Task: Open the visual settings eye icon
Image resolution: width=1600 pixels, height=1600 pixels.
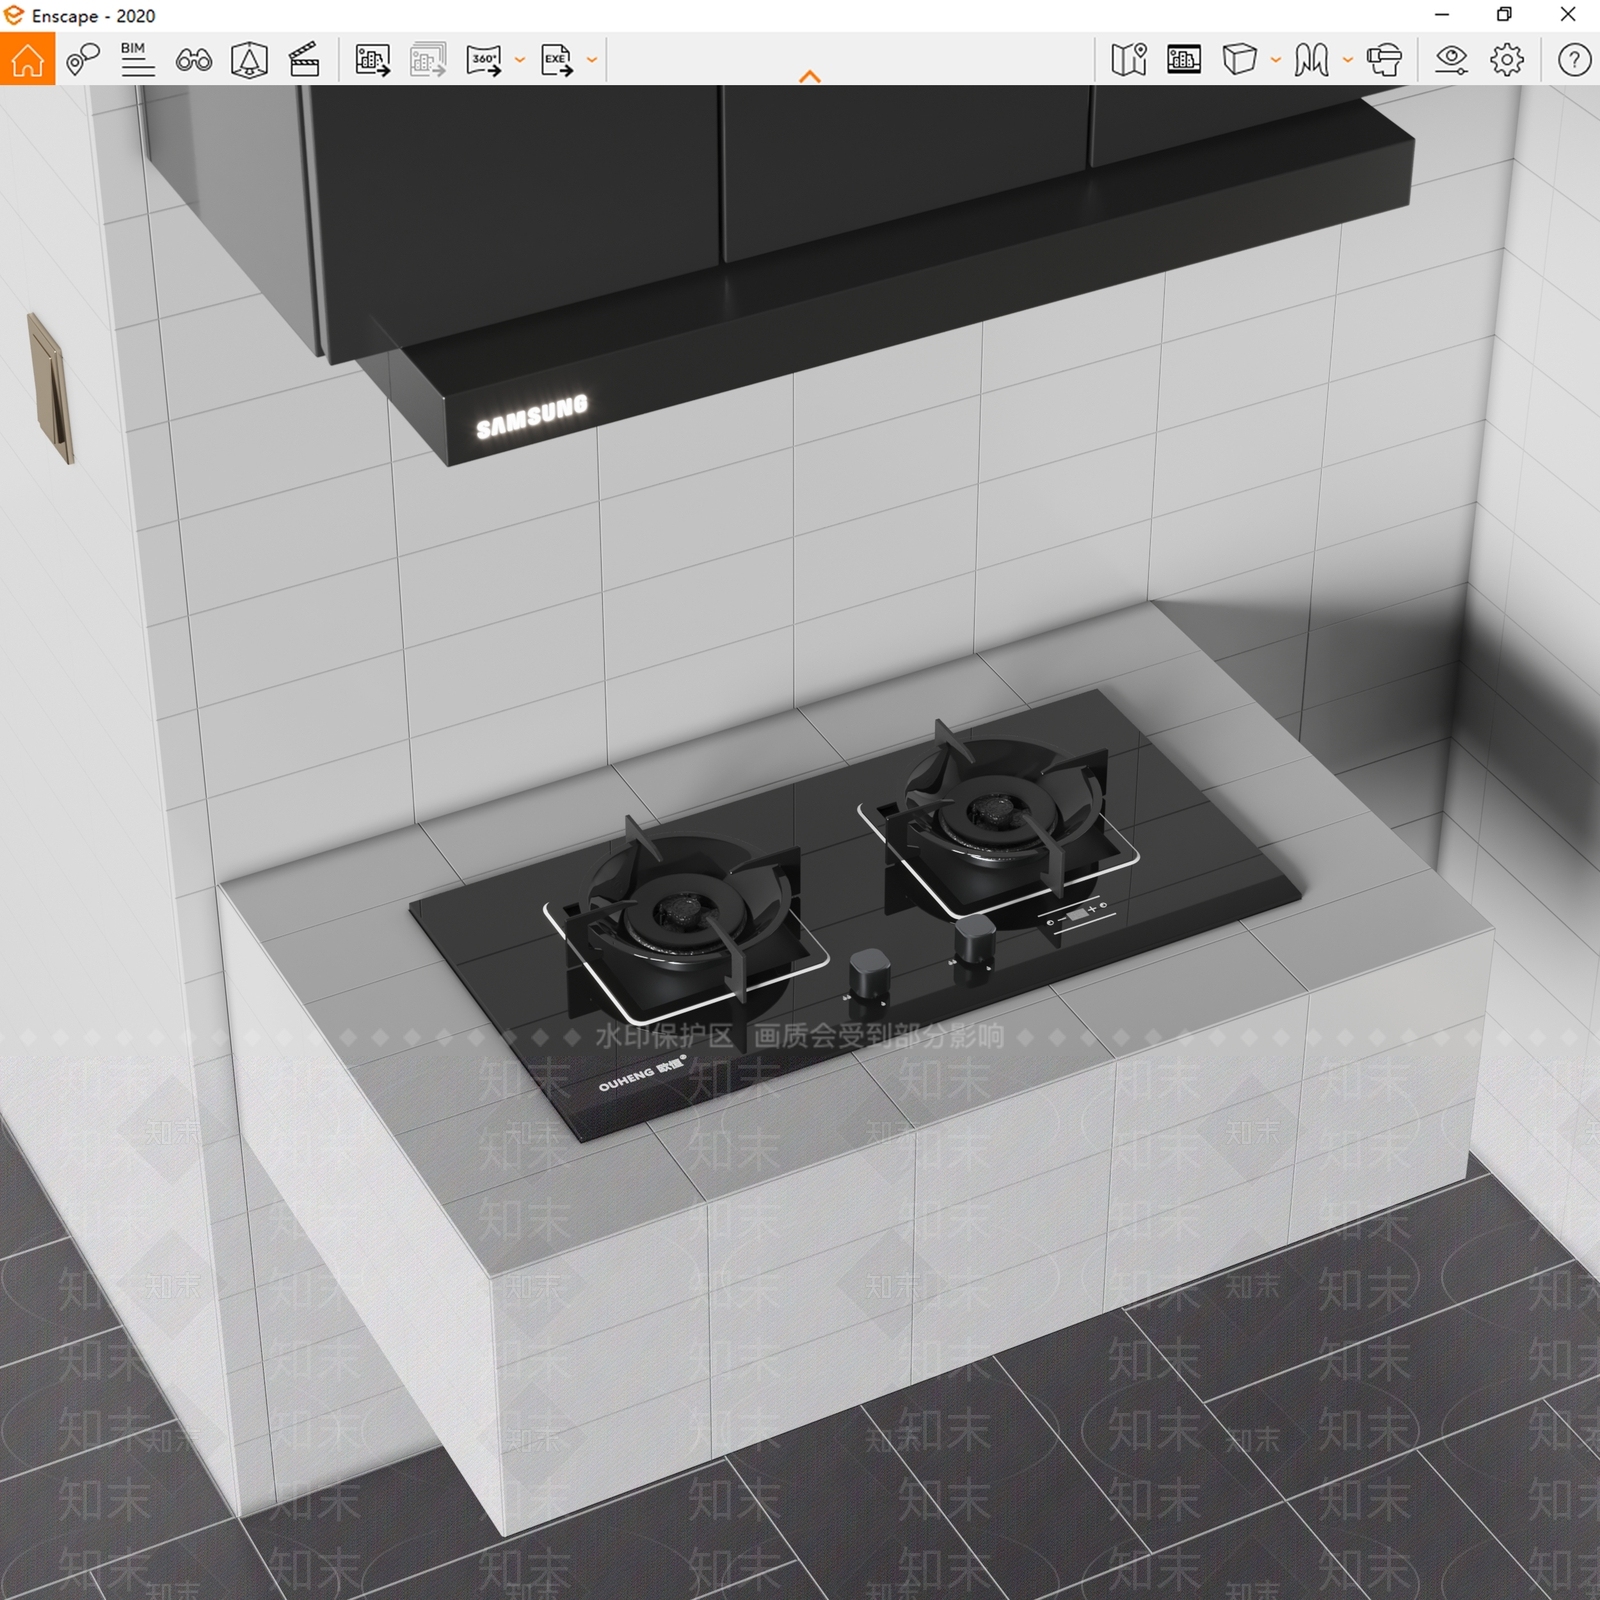Action: pyautogui.click(x=1451, y=60)
